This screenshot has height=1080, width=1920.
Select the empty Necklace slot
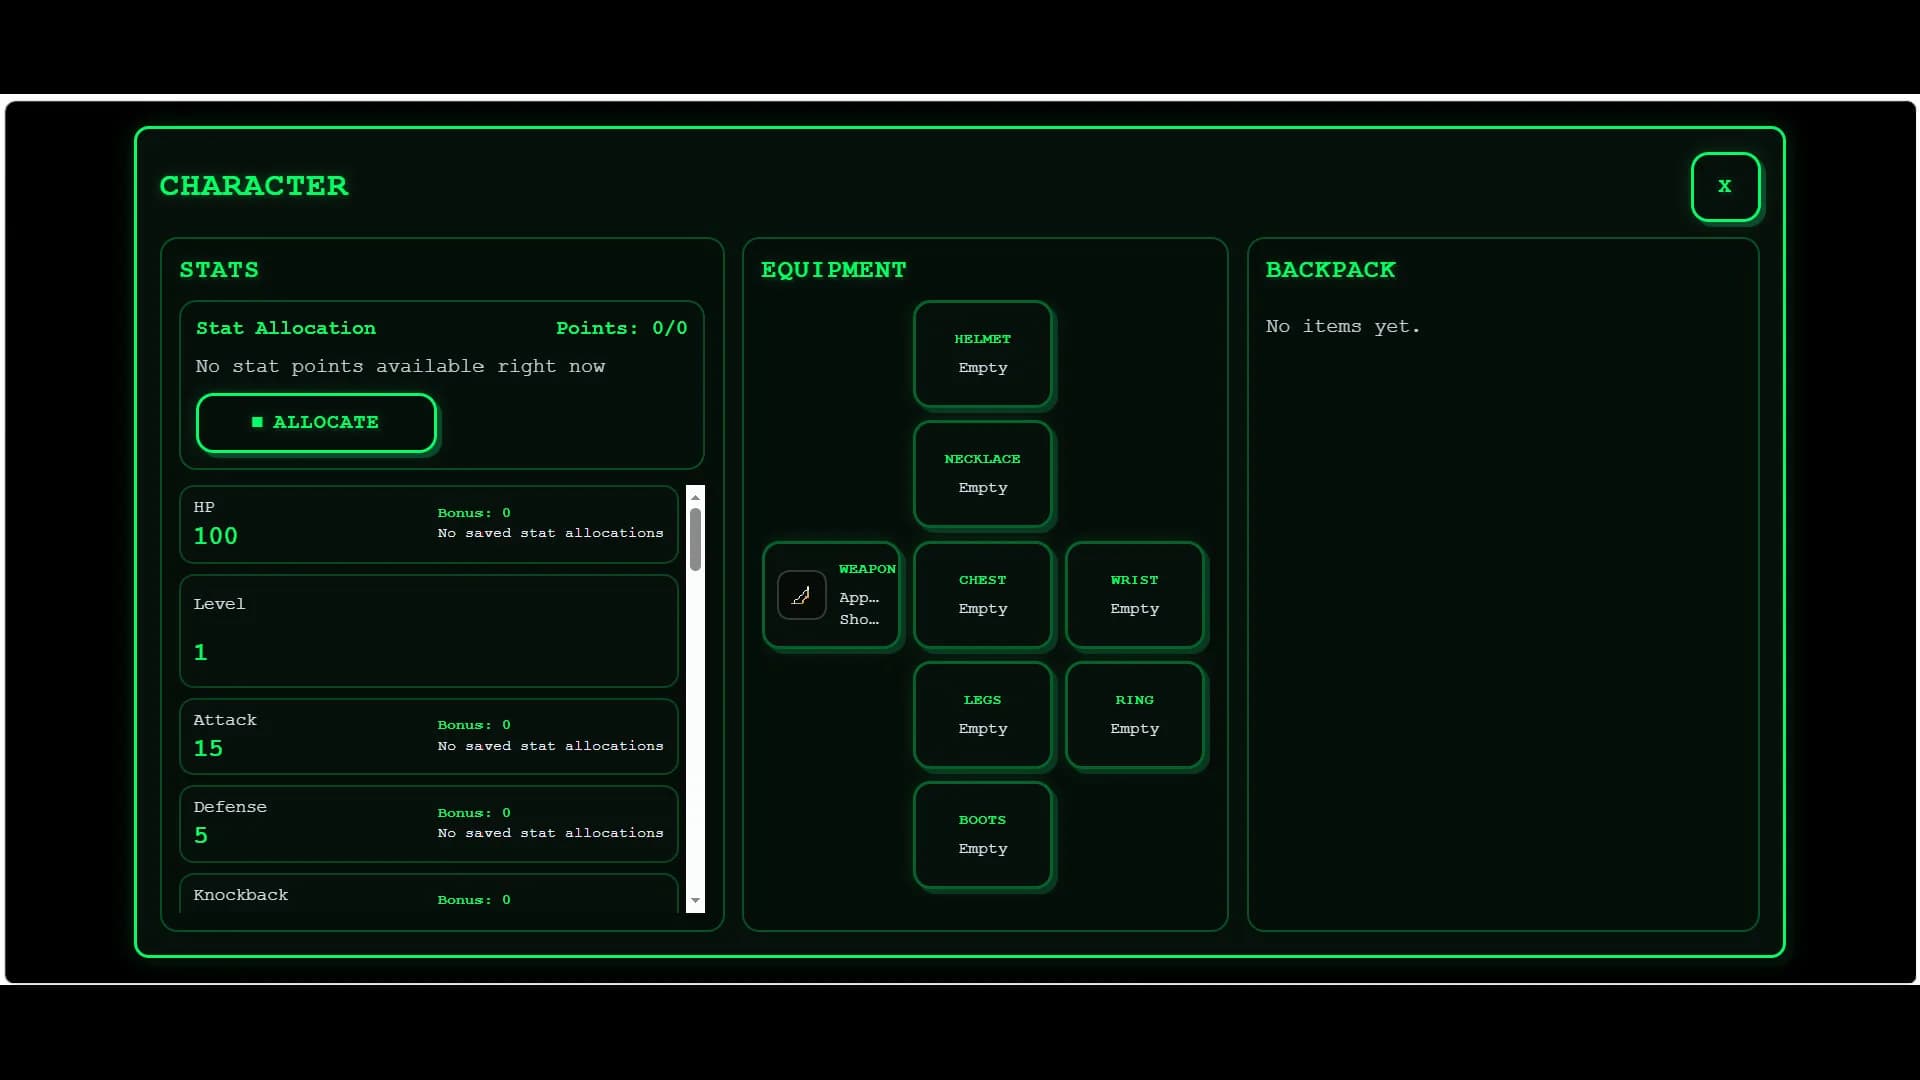982,474
